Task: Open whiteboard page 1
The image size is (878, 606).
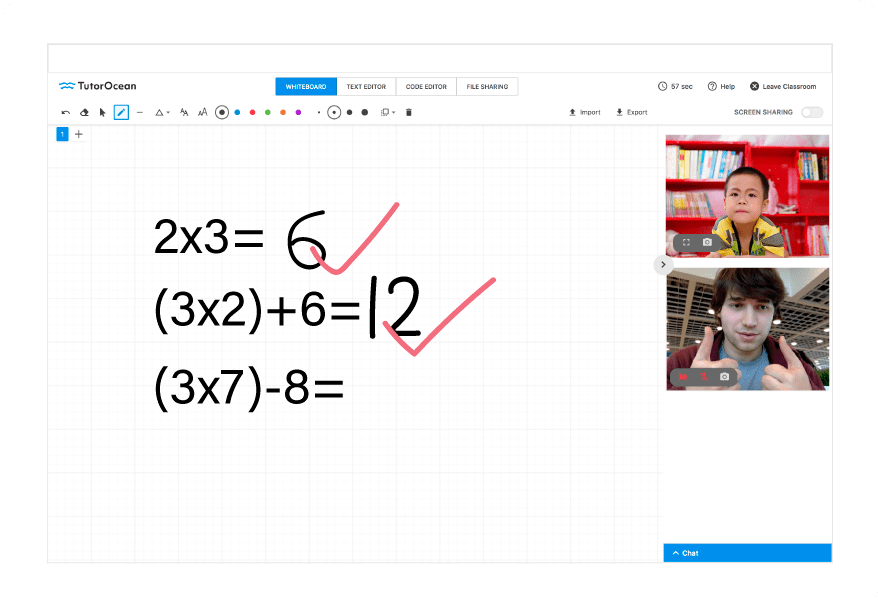Action: 62,134
